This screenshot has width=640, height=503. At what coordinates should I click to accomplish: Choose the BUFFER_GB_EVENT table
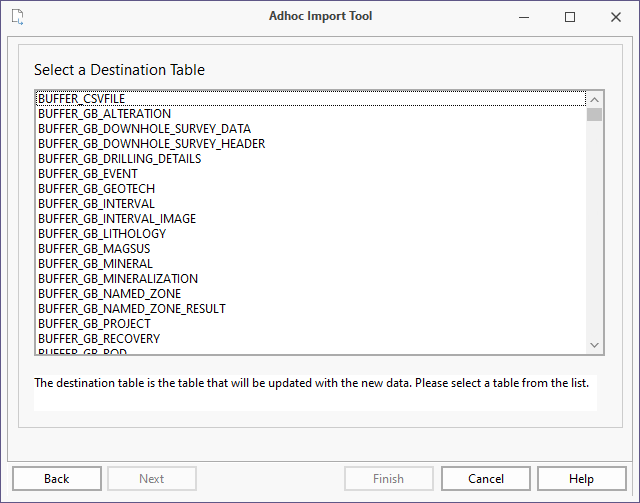pyautogui.click(x=88, y=174)
